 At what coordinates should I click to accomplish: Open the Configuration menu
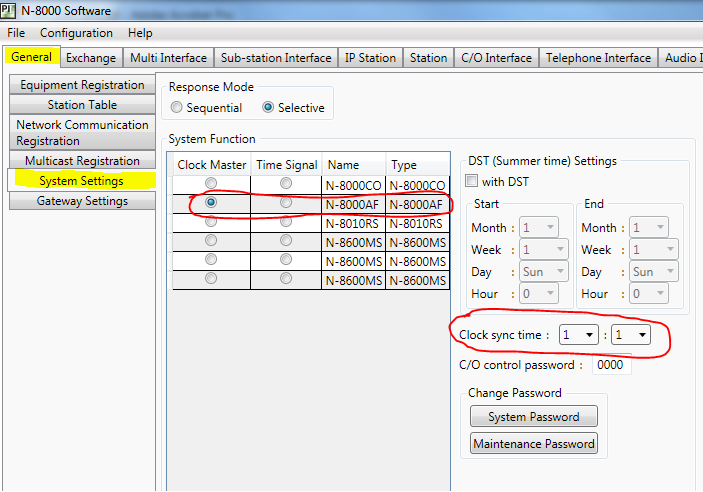coord(76,33)
